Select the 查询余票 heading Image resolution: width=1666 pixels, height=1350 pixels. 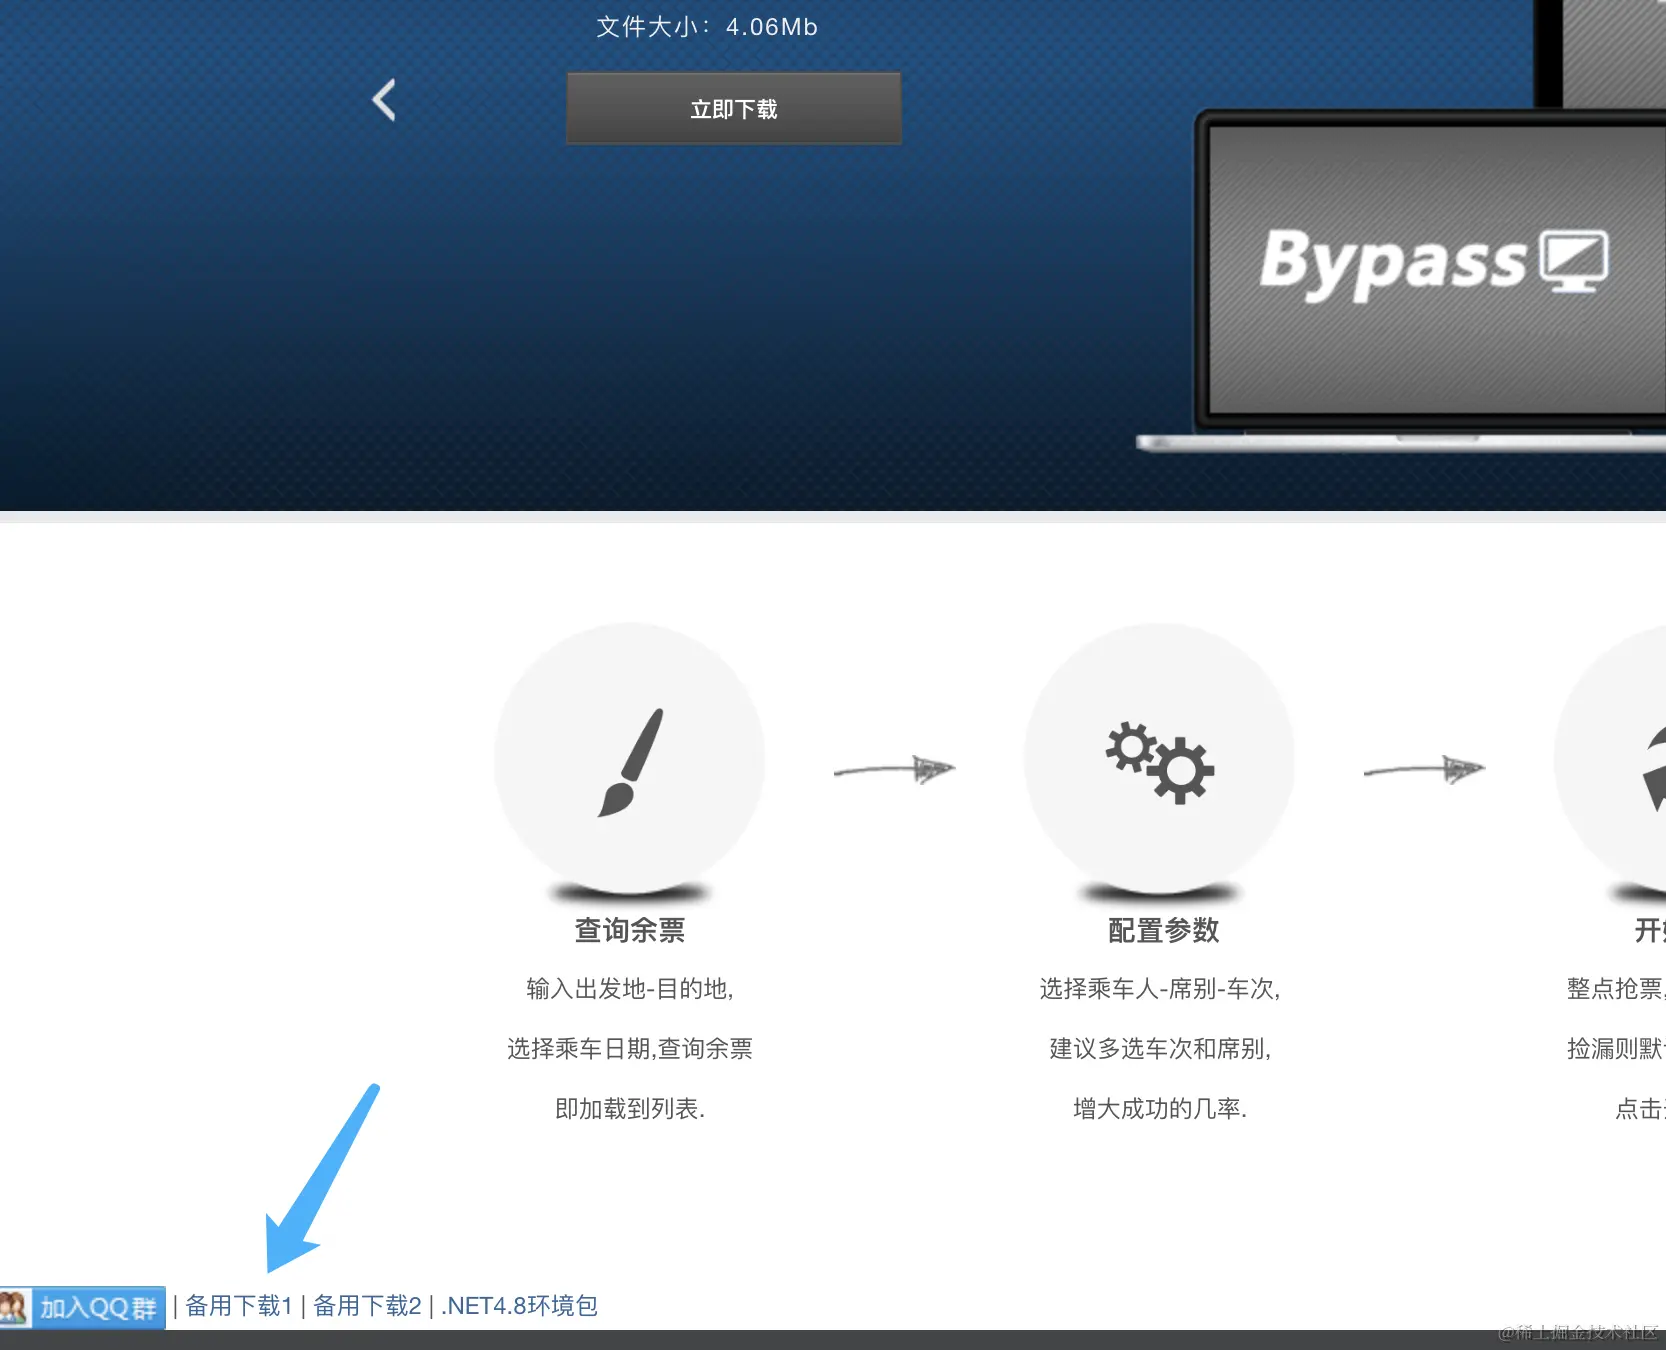coord(630,930)
